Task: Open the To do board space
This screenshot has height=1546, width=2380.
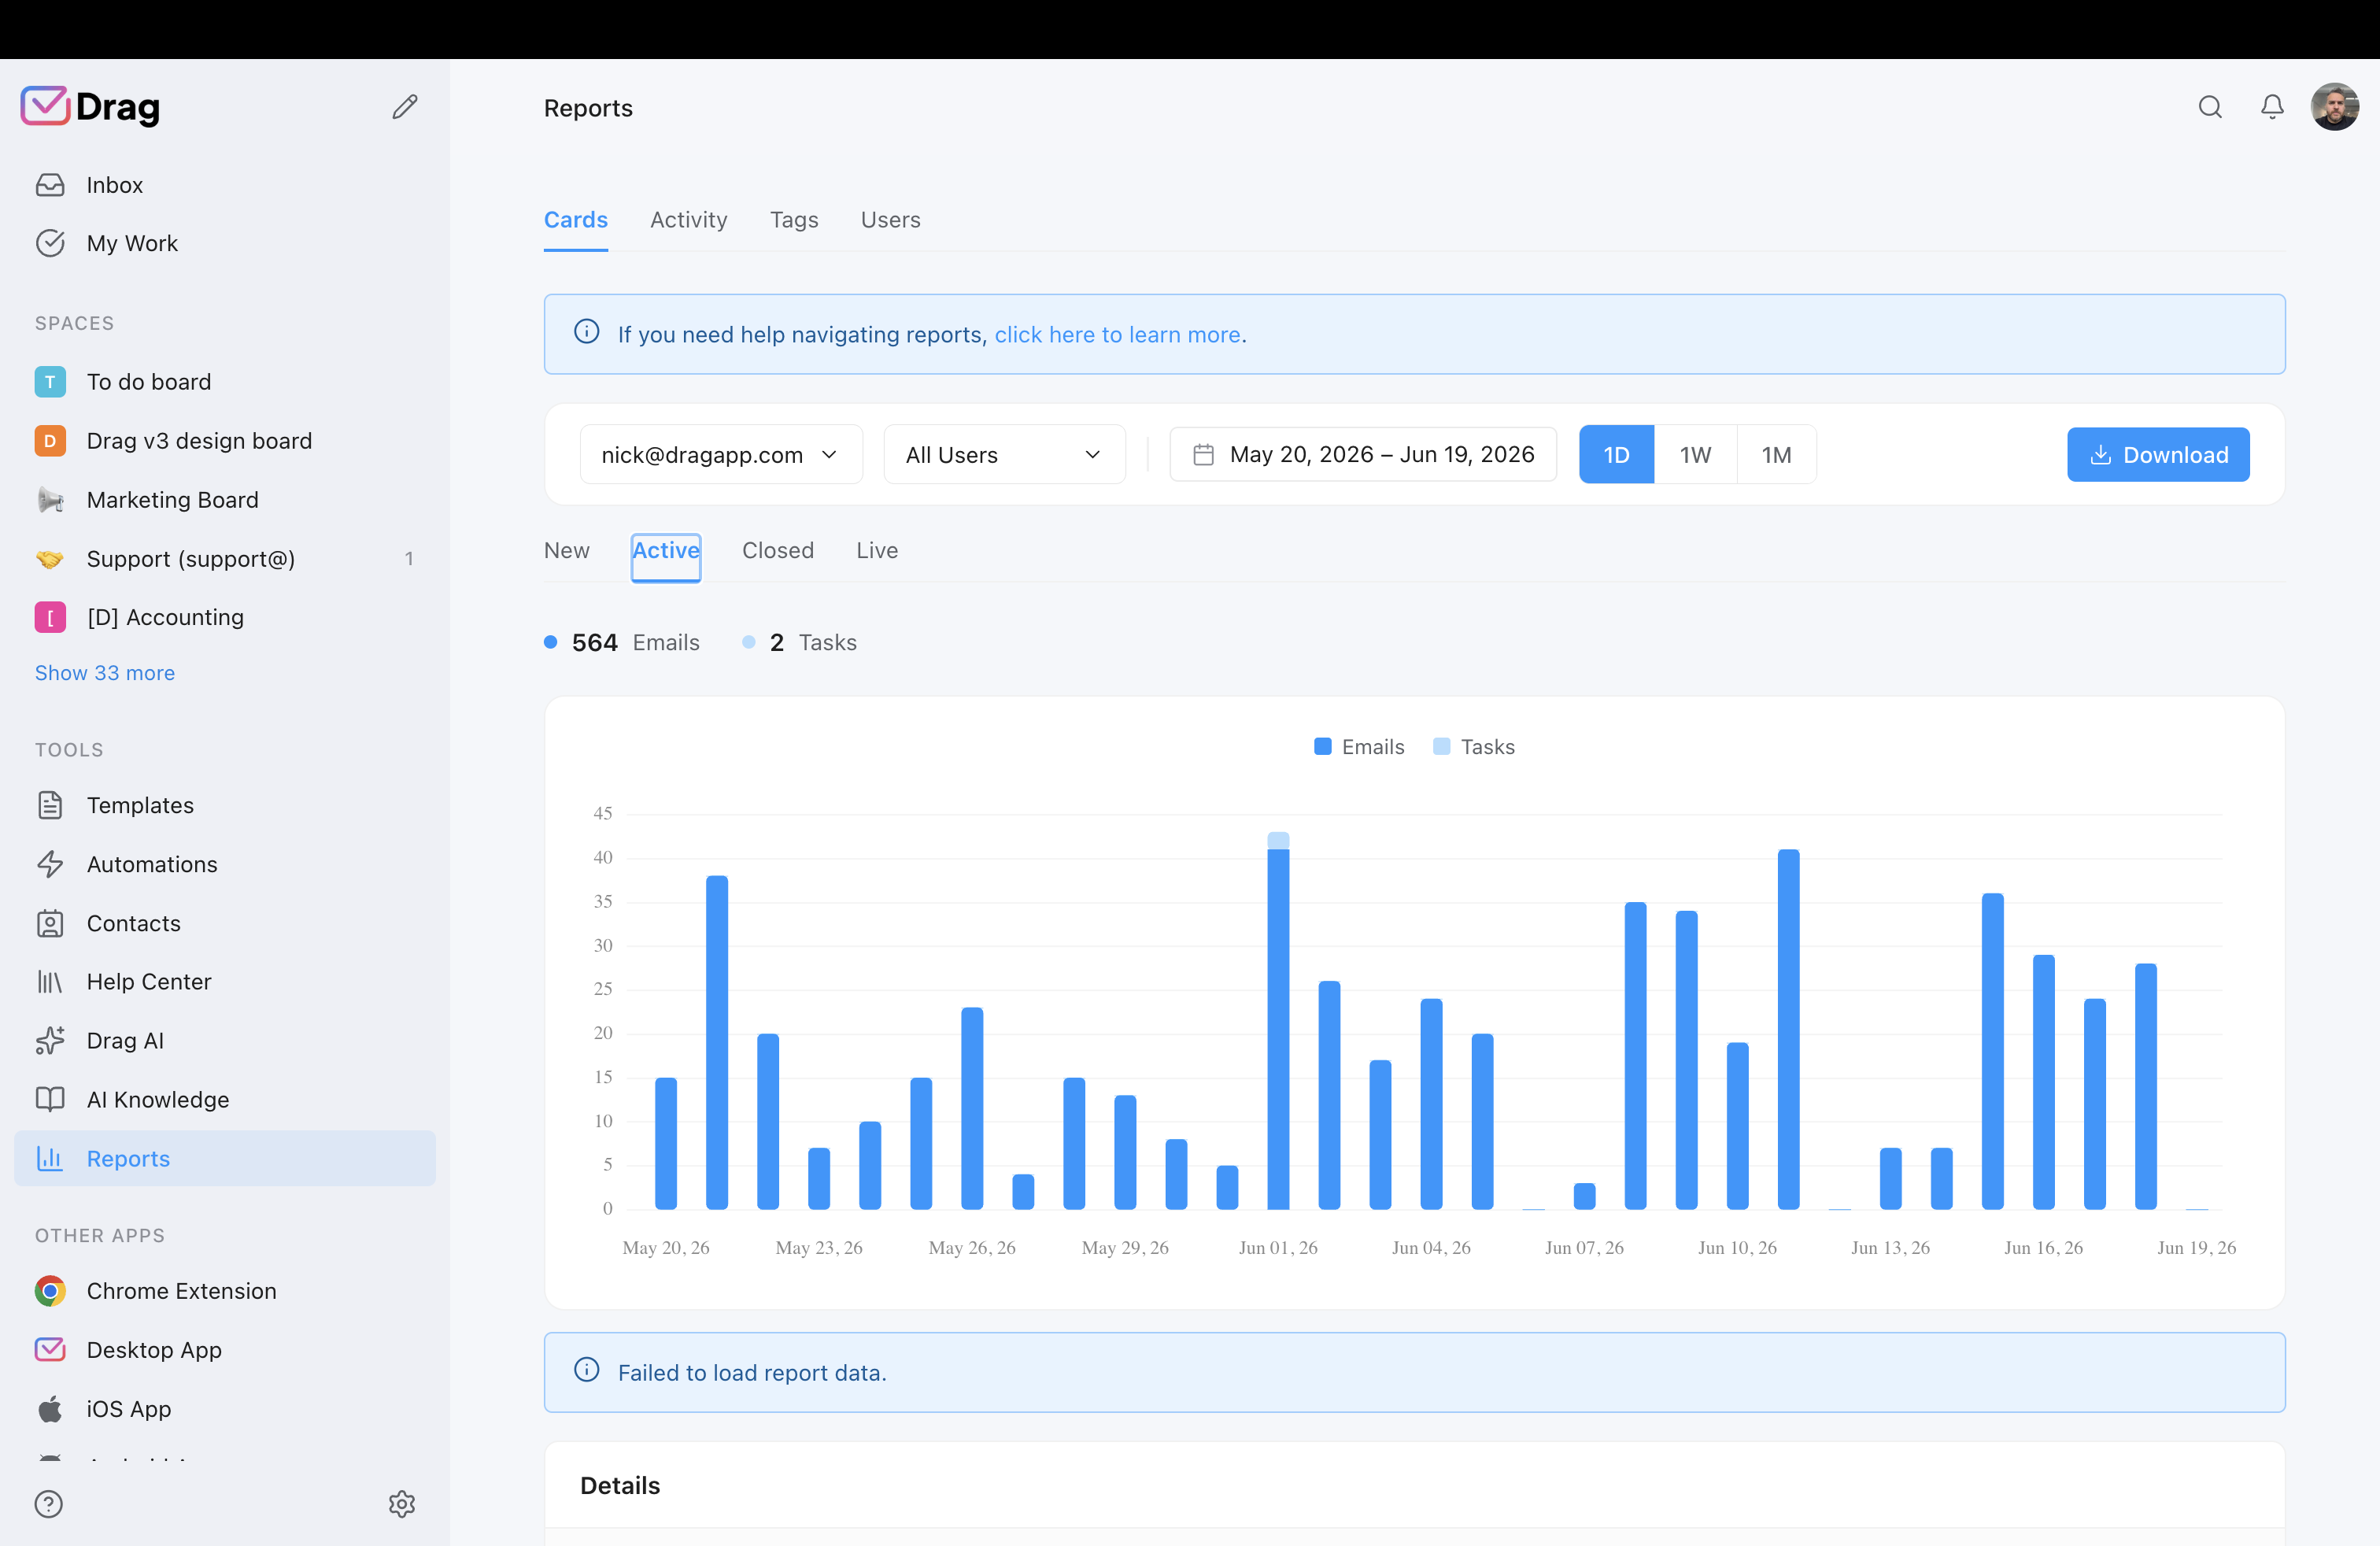Action: [225, 382]
